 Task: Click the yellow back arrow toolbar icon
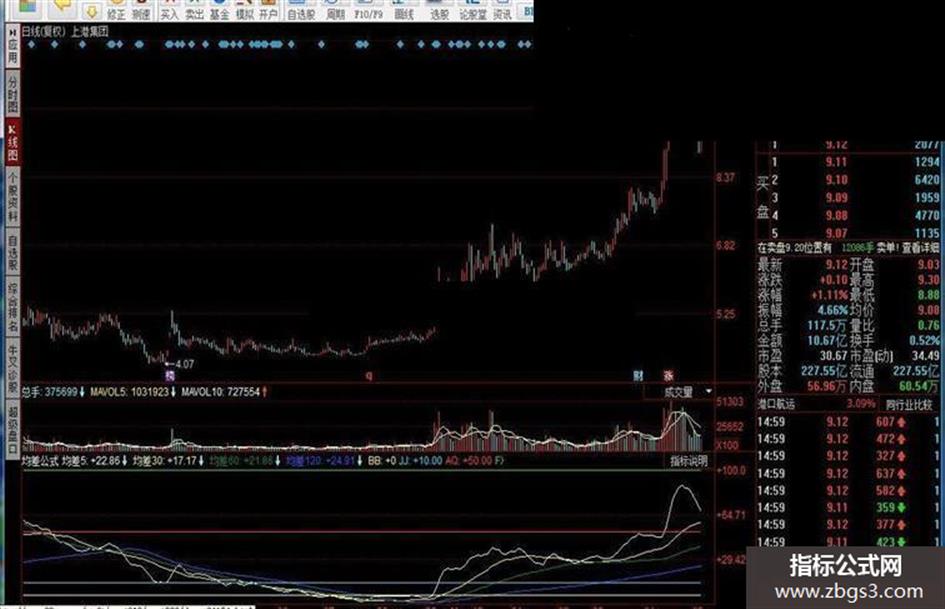coord(62,7)
